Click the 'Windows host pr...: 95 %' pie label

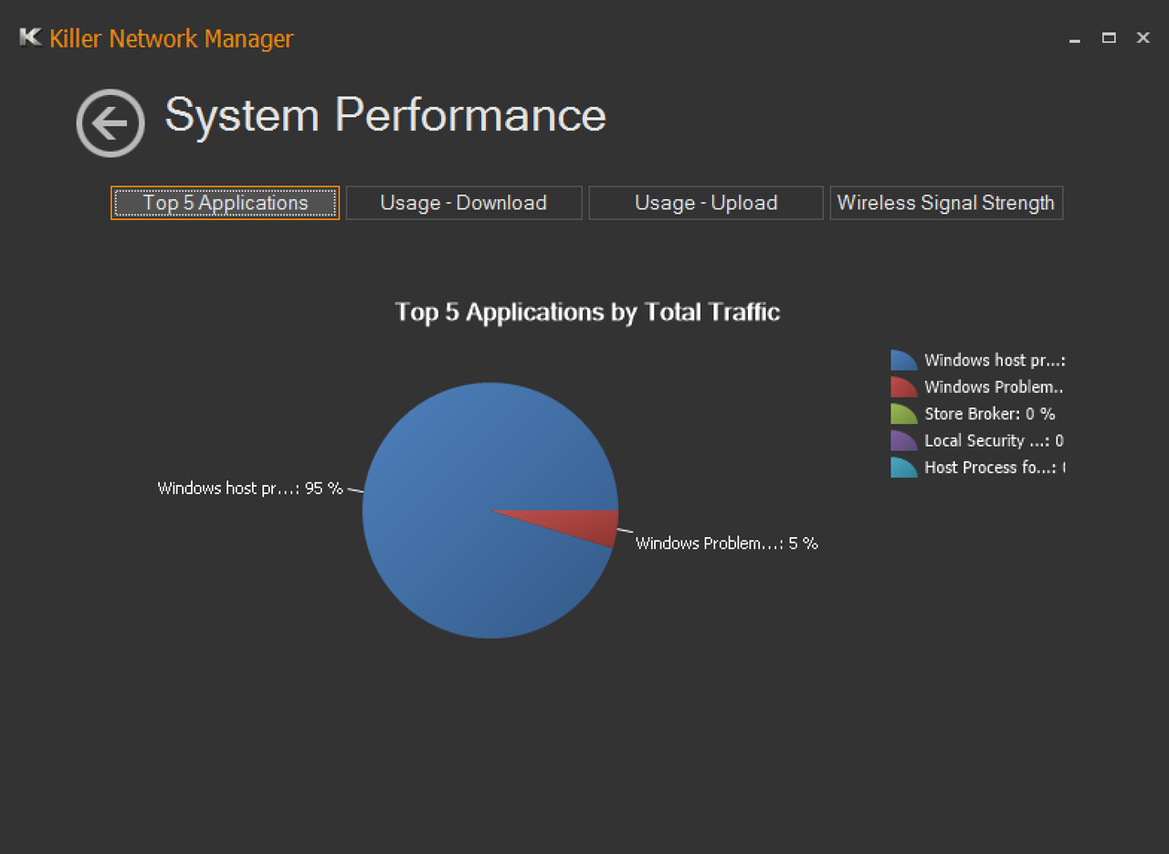pyautogui.click(x=250, y=489)
